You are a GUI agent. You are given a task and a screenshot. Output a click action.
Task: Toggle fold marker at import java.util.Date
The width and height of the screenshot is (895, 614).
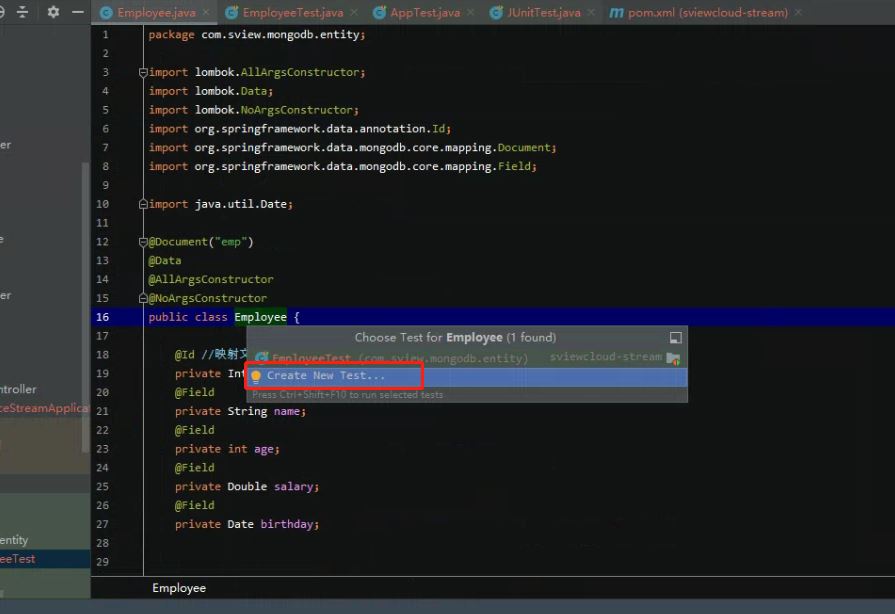(143, 204)
